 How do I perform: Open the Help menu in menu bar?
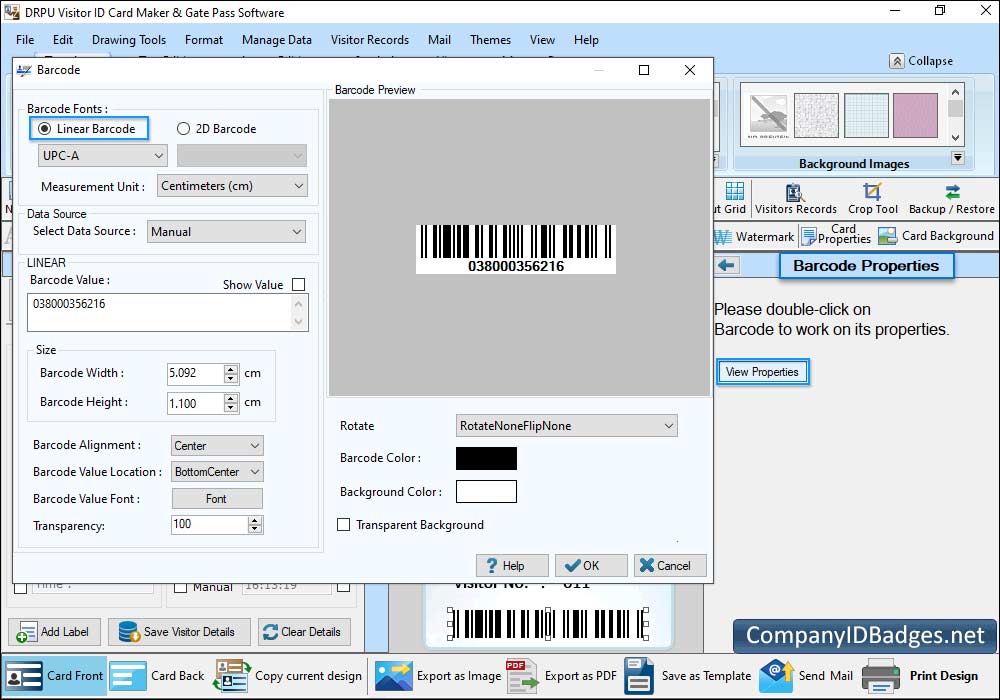[585, 40]
